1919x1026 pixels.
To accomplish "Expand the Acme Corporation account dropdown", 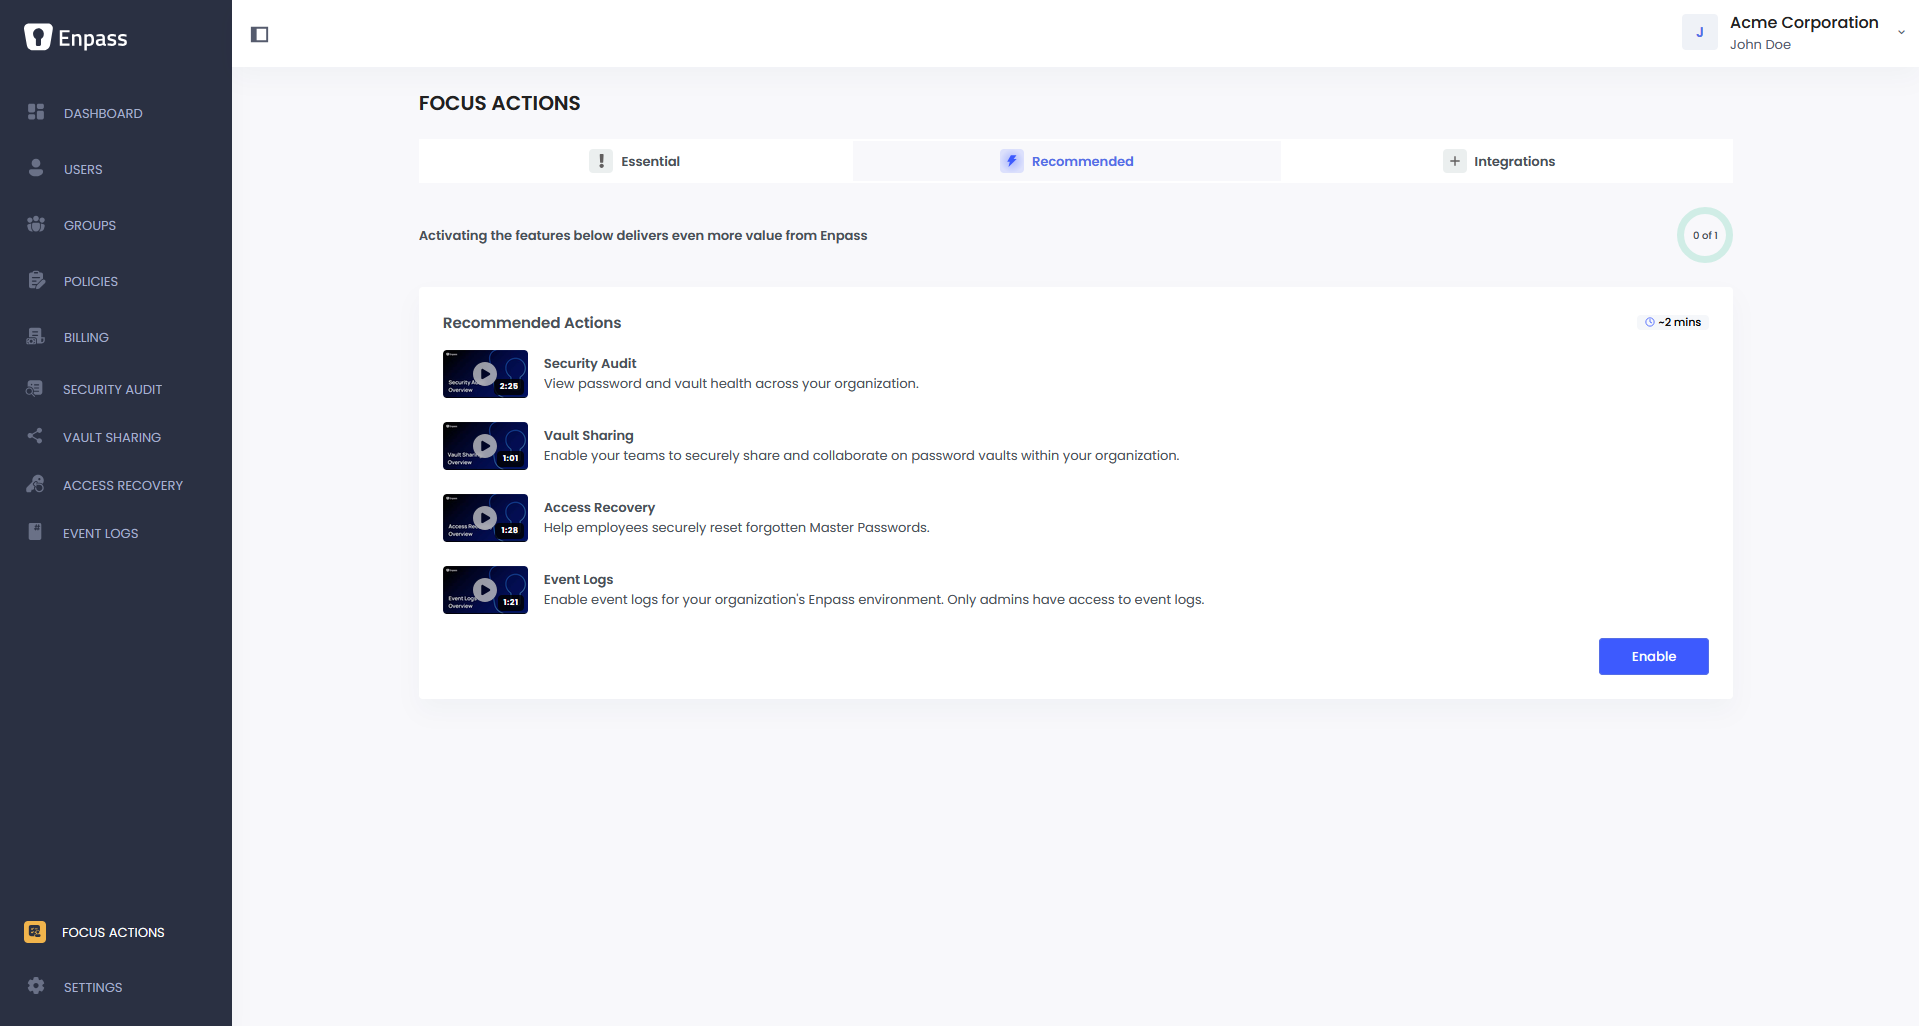I will tap(1901, 32).
